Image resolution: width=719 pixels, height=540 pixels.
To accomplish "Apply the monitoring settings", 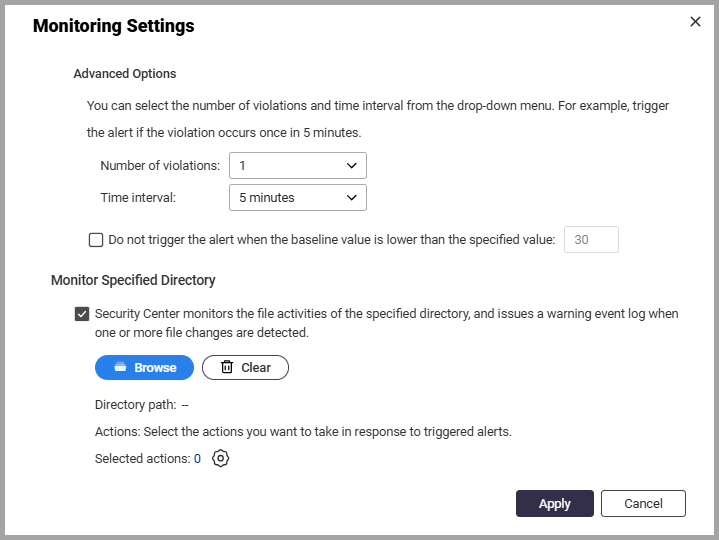I will [x=554, y=503].
